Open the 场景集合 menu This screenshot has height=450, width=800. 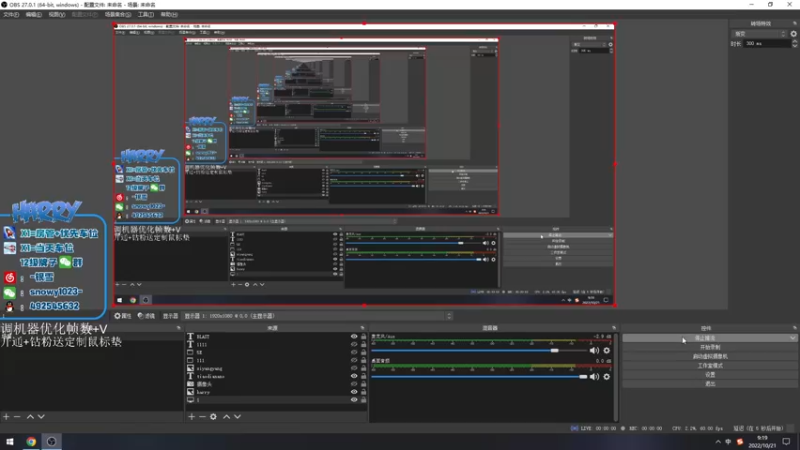[117, 14]
